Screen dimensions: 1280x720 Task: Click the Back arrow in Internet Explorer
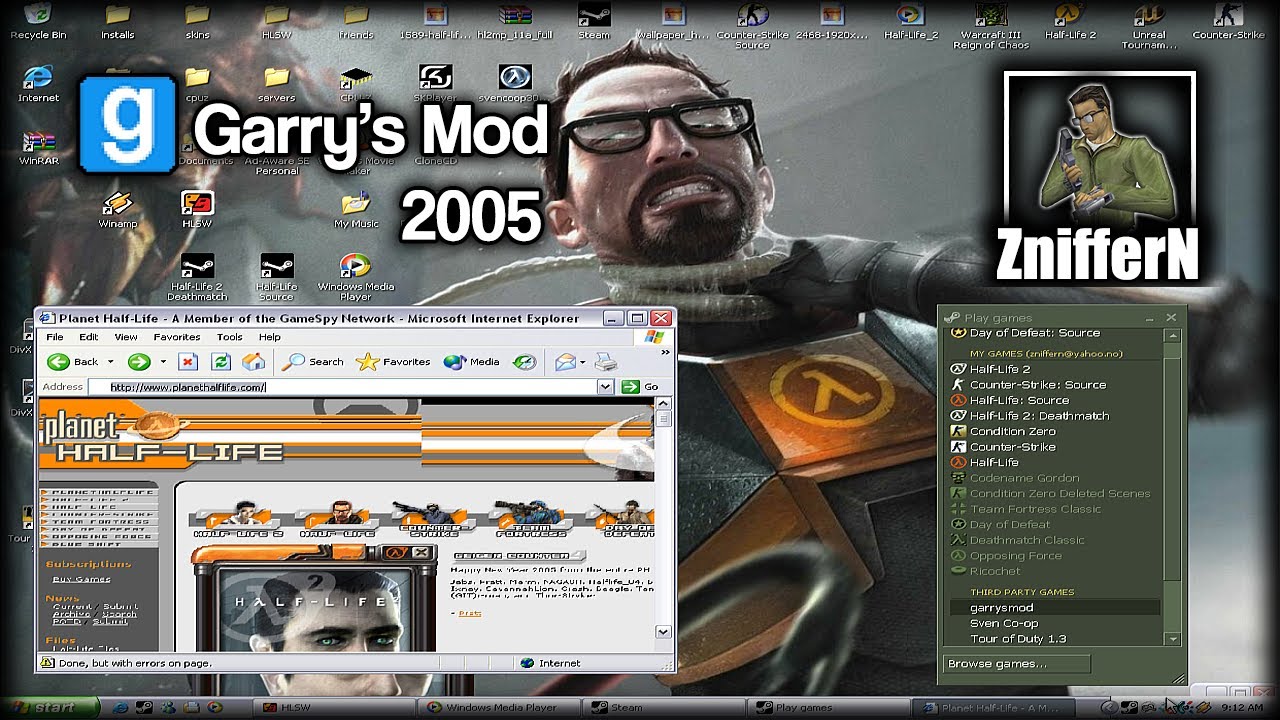58,361
